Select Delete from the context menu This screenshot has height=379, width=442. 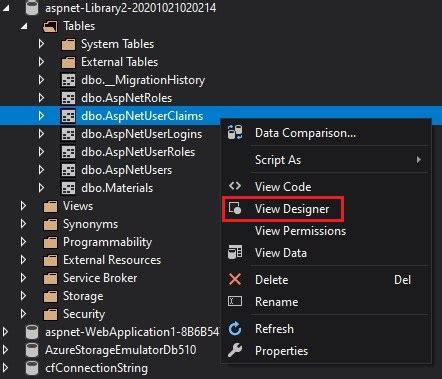(x=326, y=280)
